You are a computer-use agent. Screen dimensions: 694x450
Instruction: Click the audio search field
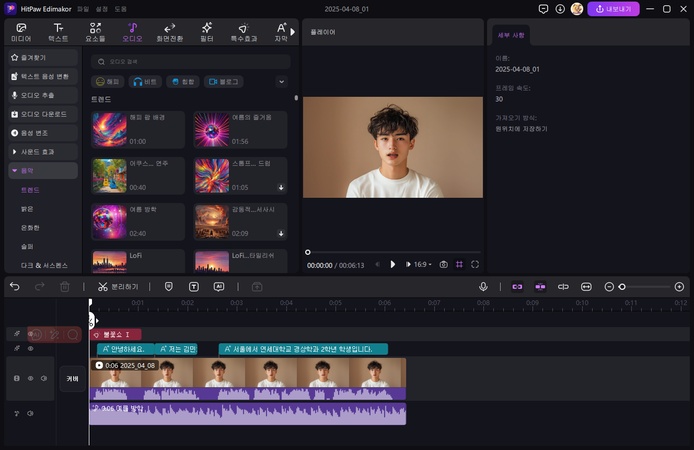coord(191,62)
